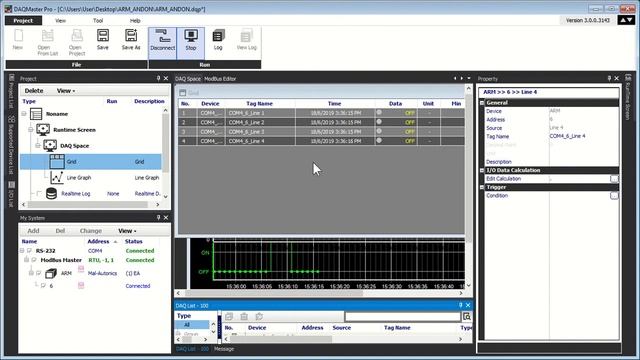Screen dimensions: 640x360
Task: Click the DAQ List search input field
Action: (402, 317)
